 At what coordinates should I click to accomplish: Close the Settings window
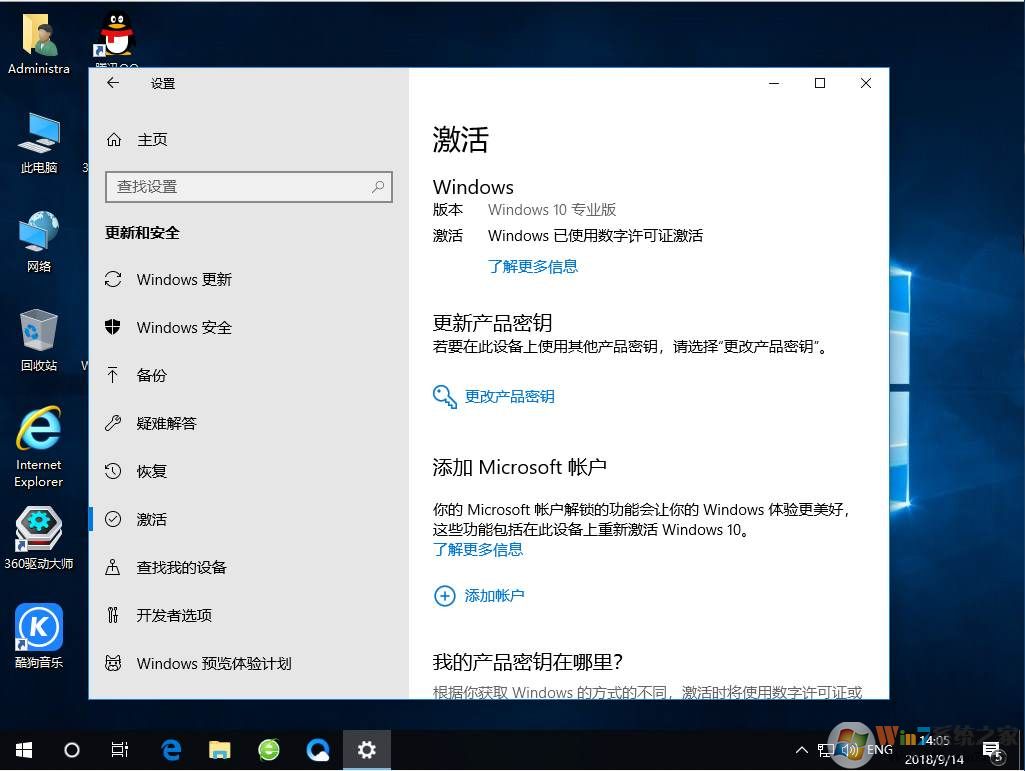(865, 83)
